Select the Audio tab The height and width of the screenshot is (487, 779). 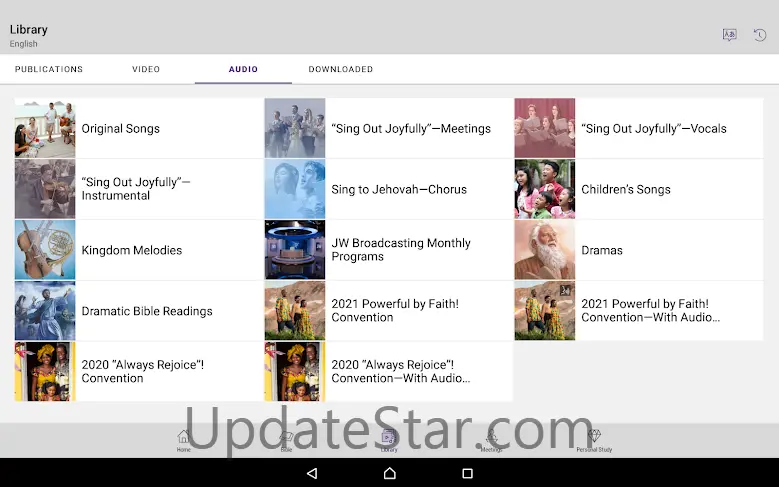coord(243,69)
